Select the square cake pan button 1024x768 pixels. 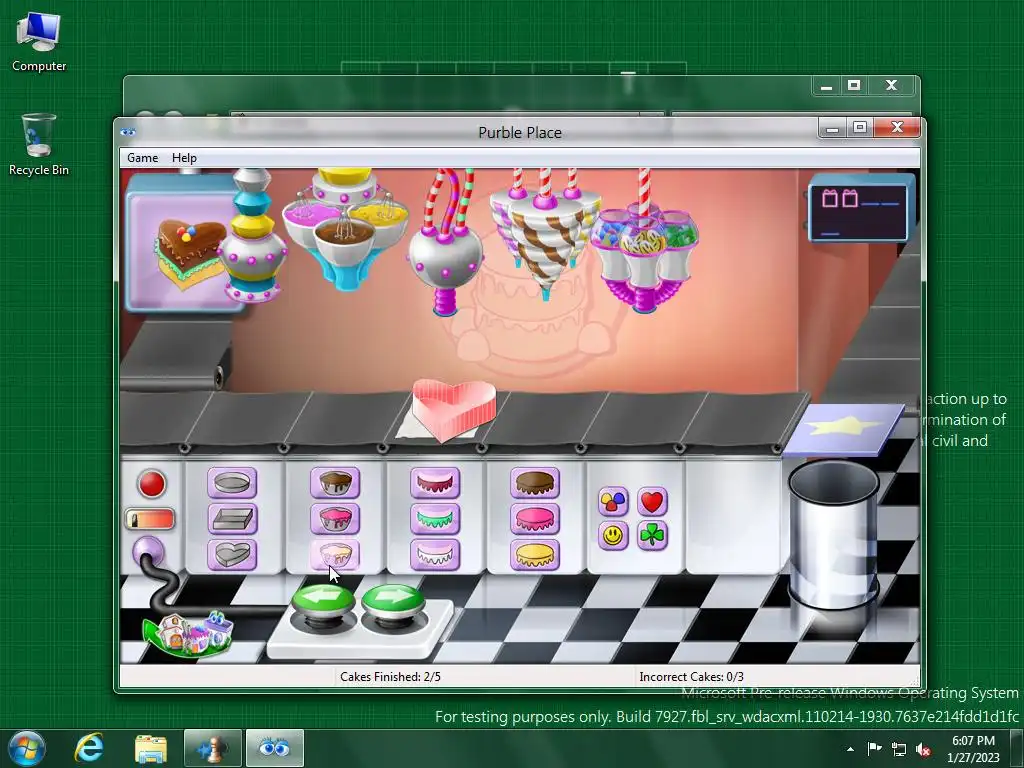pyautogui.click(x=232, y=519)
